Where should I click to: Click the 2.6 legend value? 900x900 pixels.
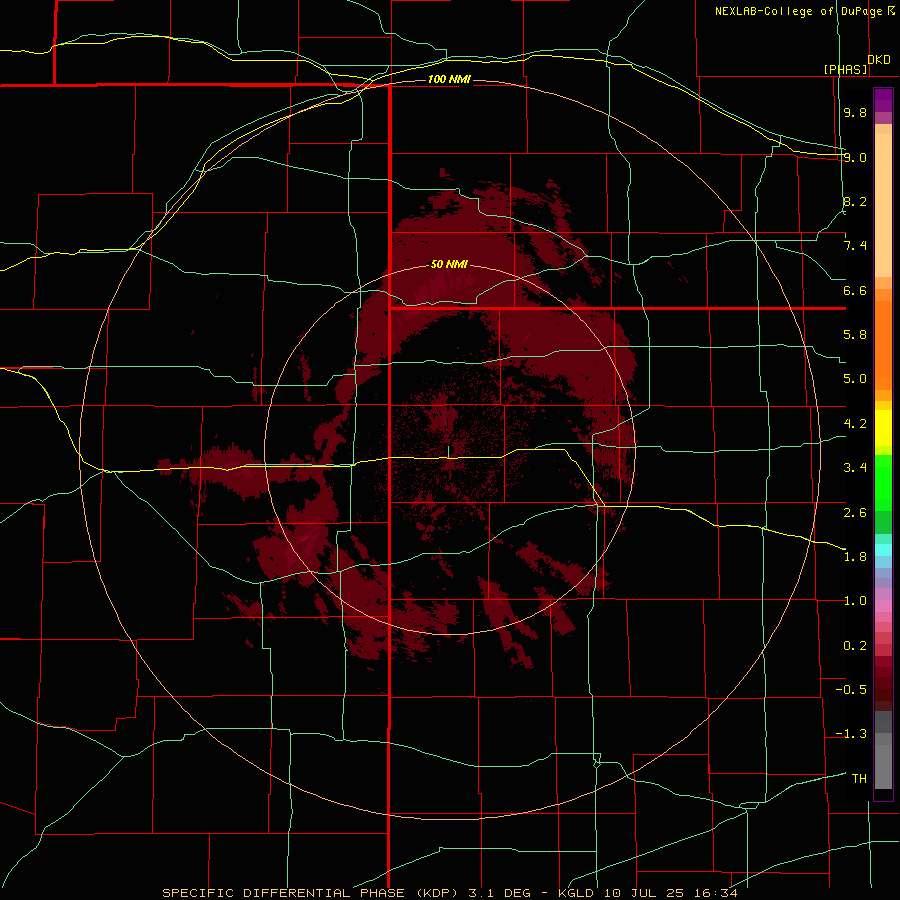click(x=855, y=513)
